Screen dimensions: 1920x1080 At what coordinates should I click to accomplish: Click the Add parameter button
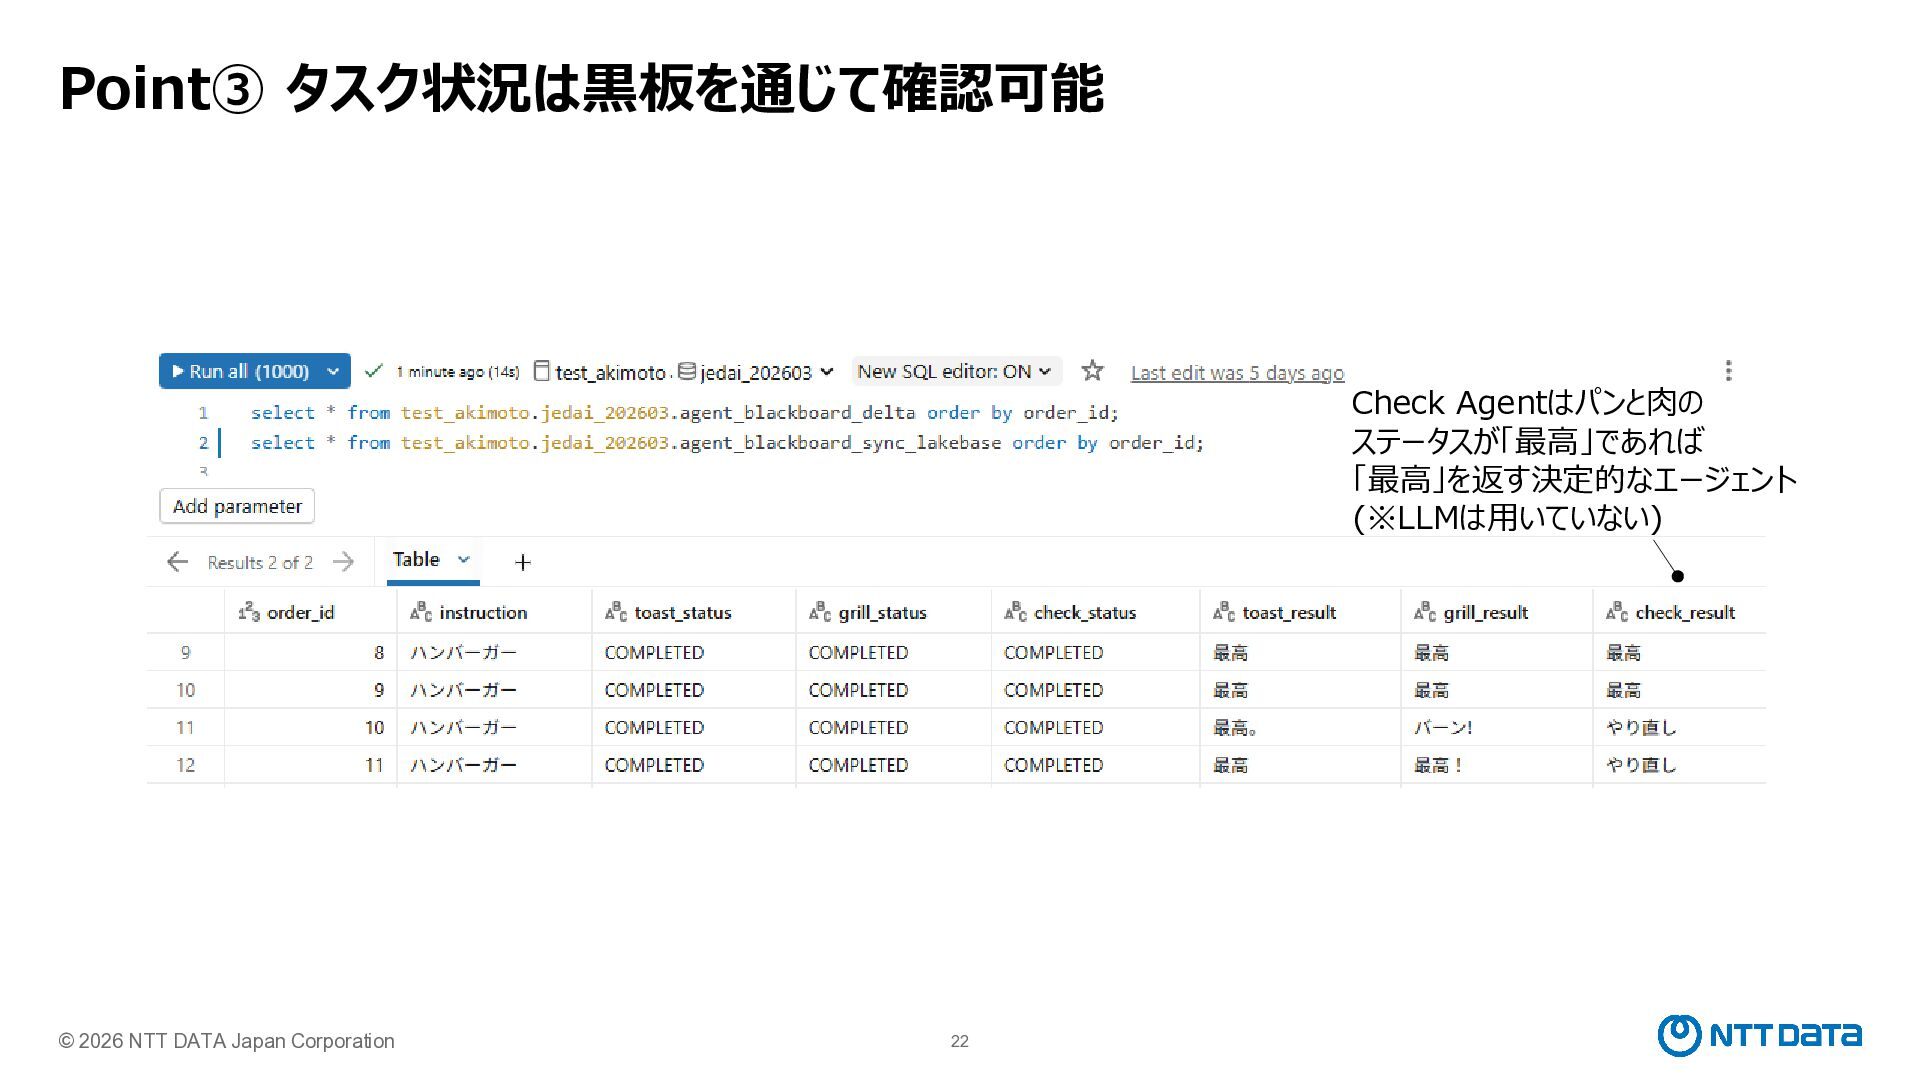(237, 506)
